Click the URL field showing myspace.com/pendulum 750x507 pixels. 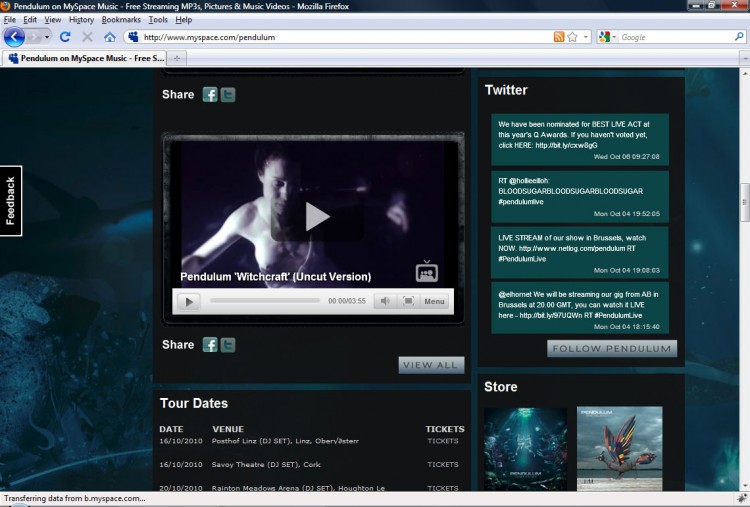pyautogui.click(x=346, y=37)
